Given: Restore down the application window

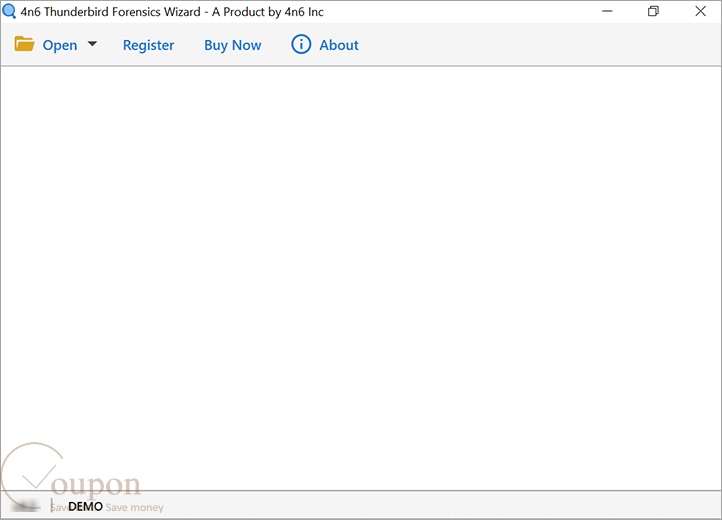Looking at the screenshot, I should [653, 11].
